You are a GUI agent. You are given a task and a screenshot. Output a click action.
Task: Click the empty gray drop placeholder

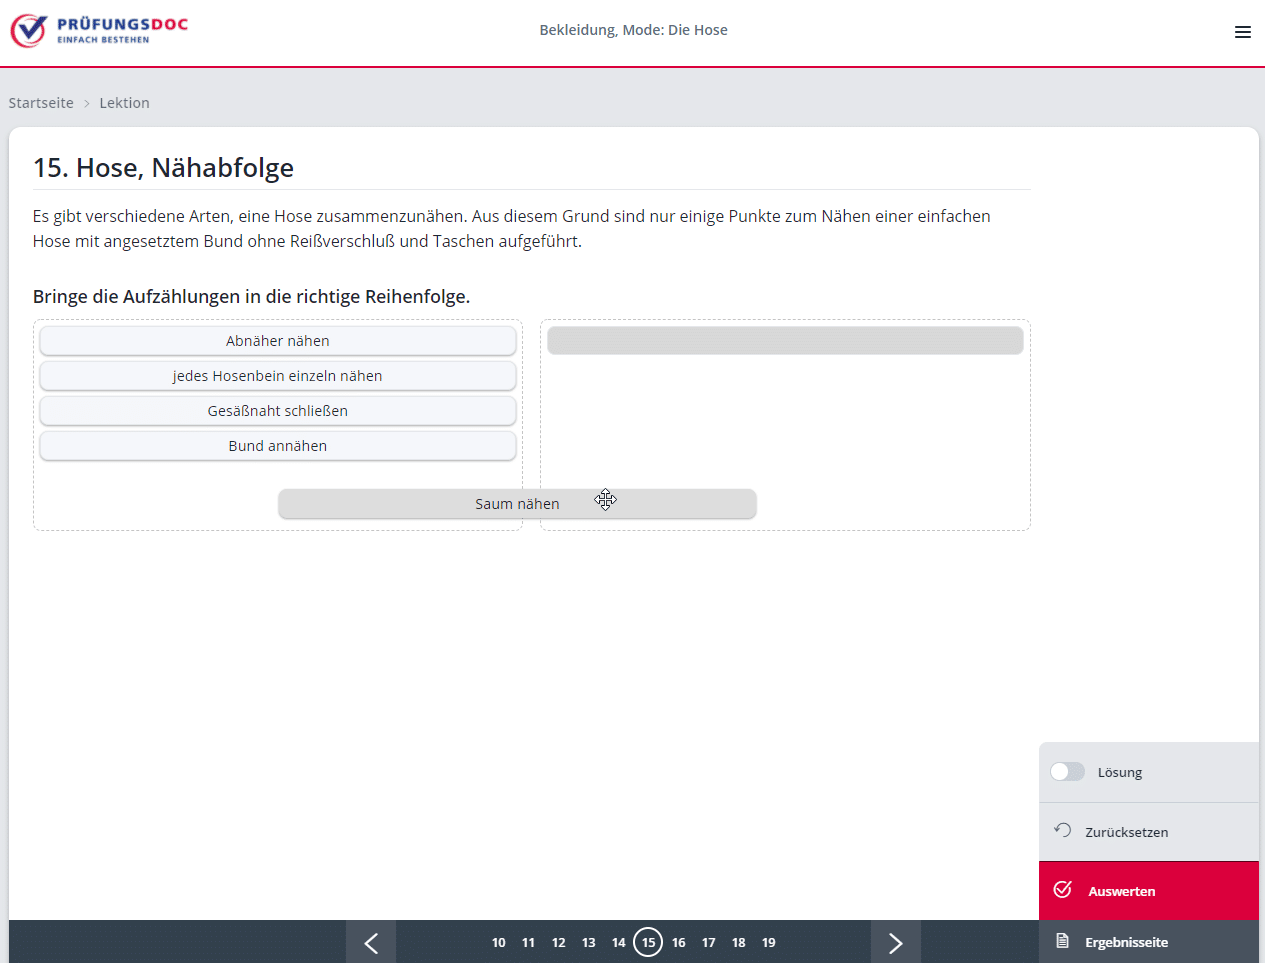785,341
